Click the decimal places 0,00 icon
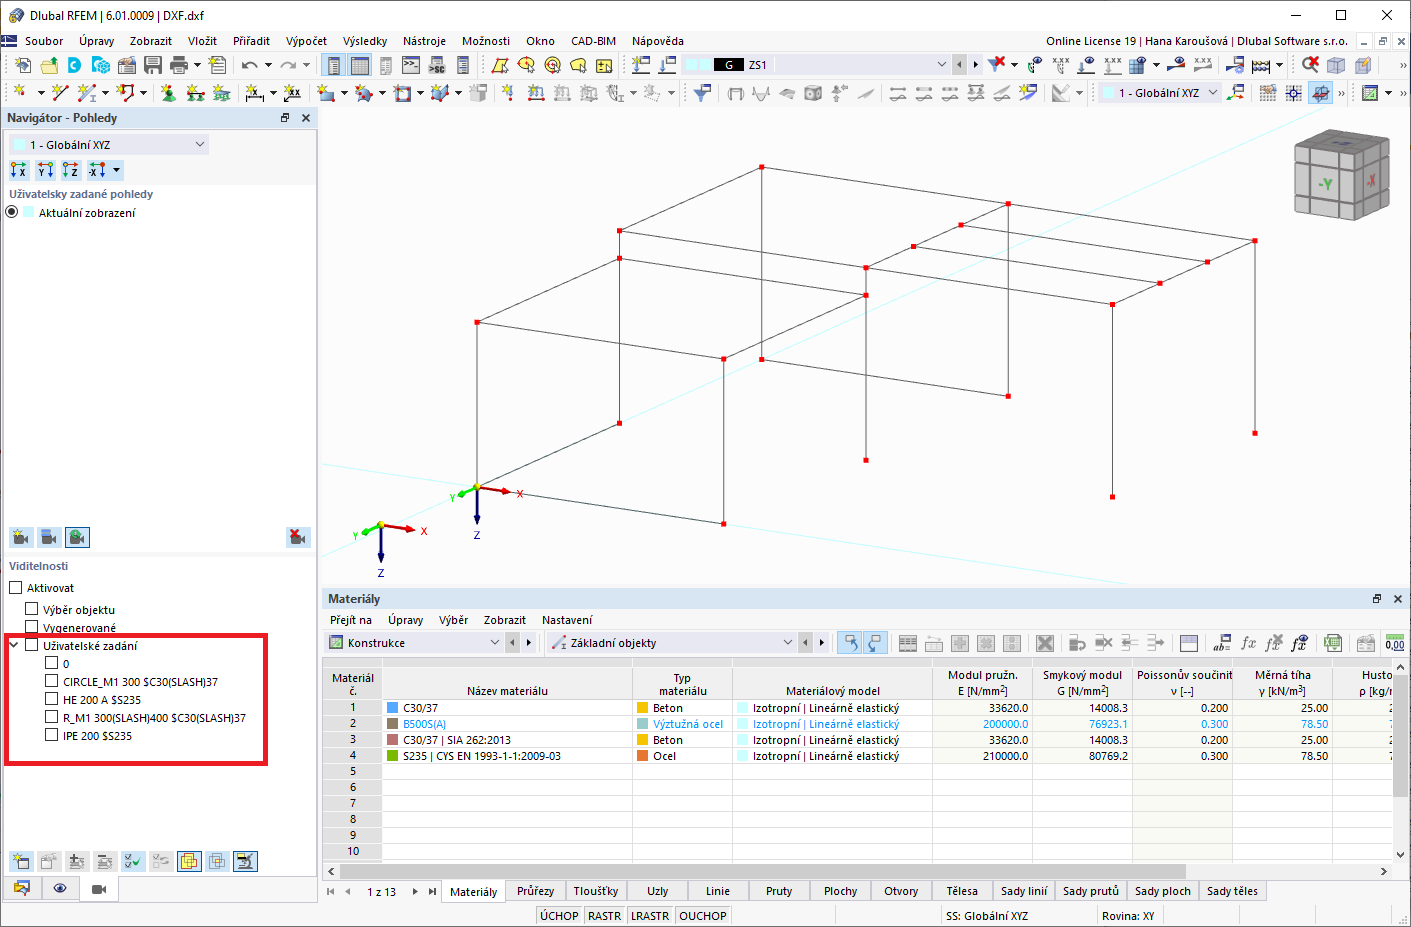The height and width of the screenshot is (927, 1411). pos(1395,643)
